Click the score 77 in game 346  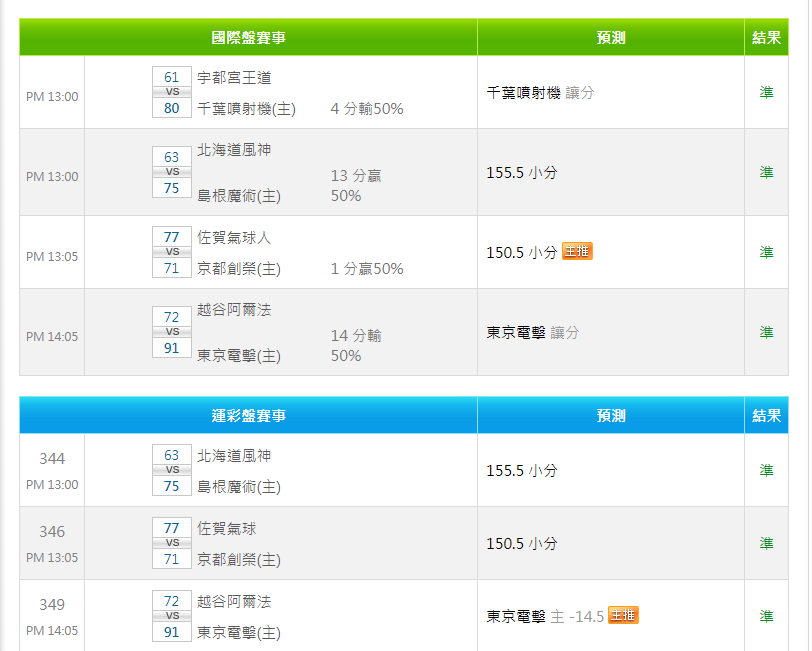tap(172, 528)
